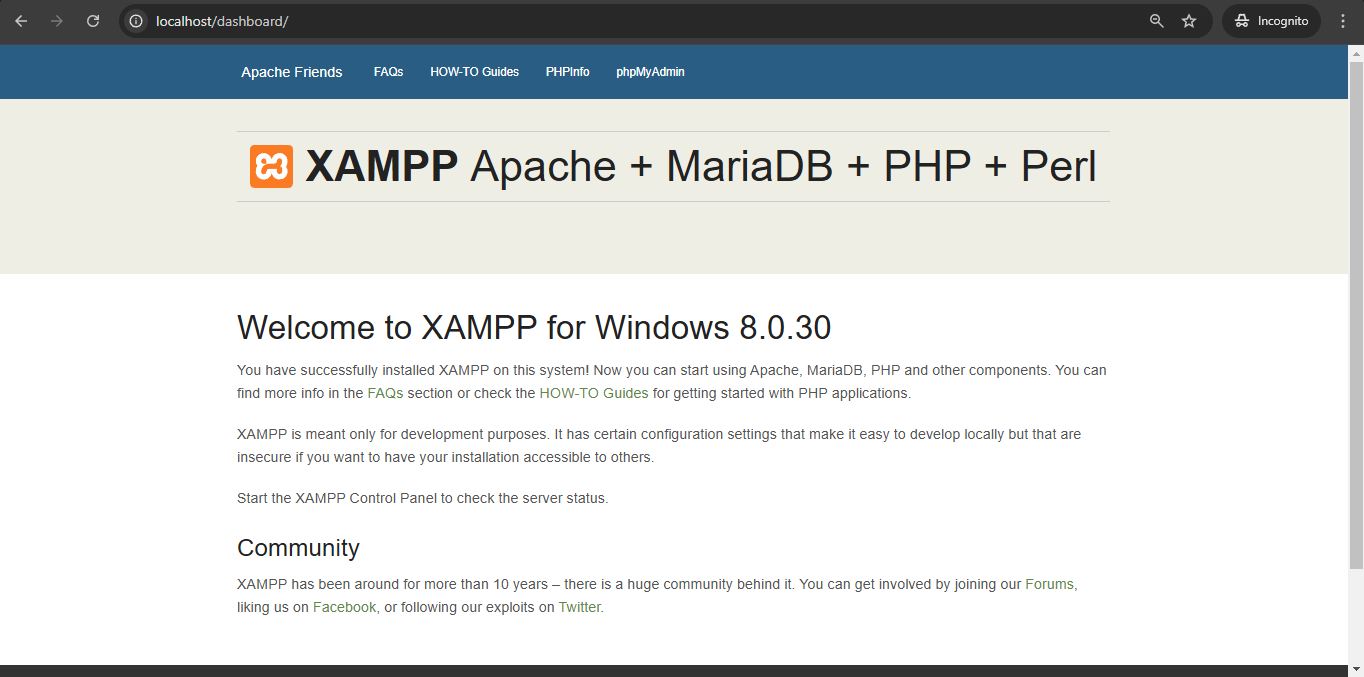Visit the Twitter link under Community

point(580,607)
